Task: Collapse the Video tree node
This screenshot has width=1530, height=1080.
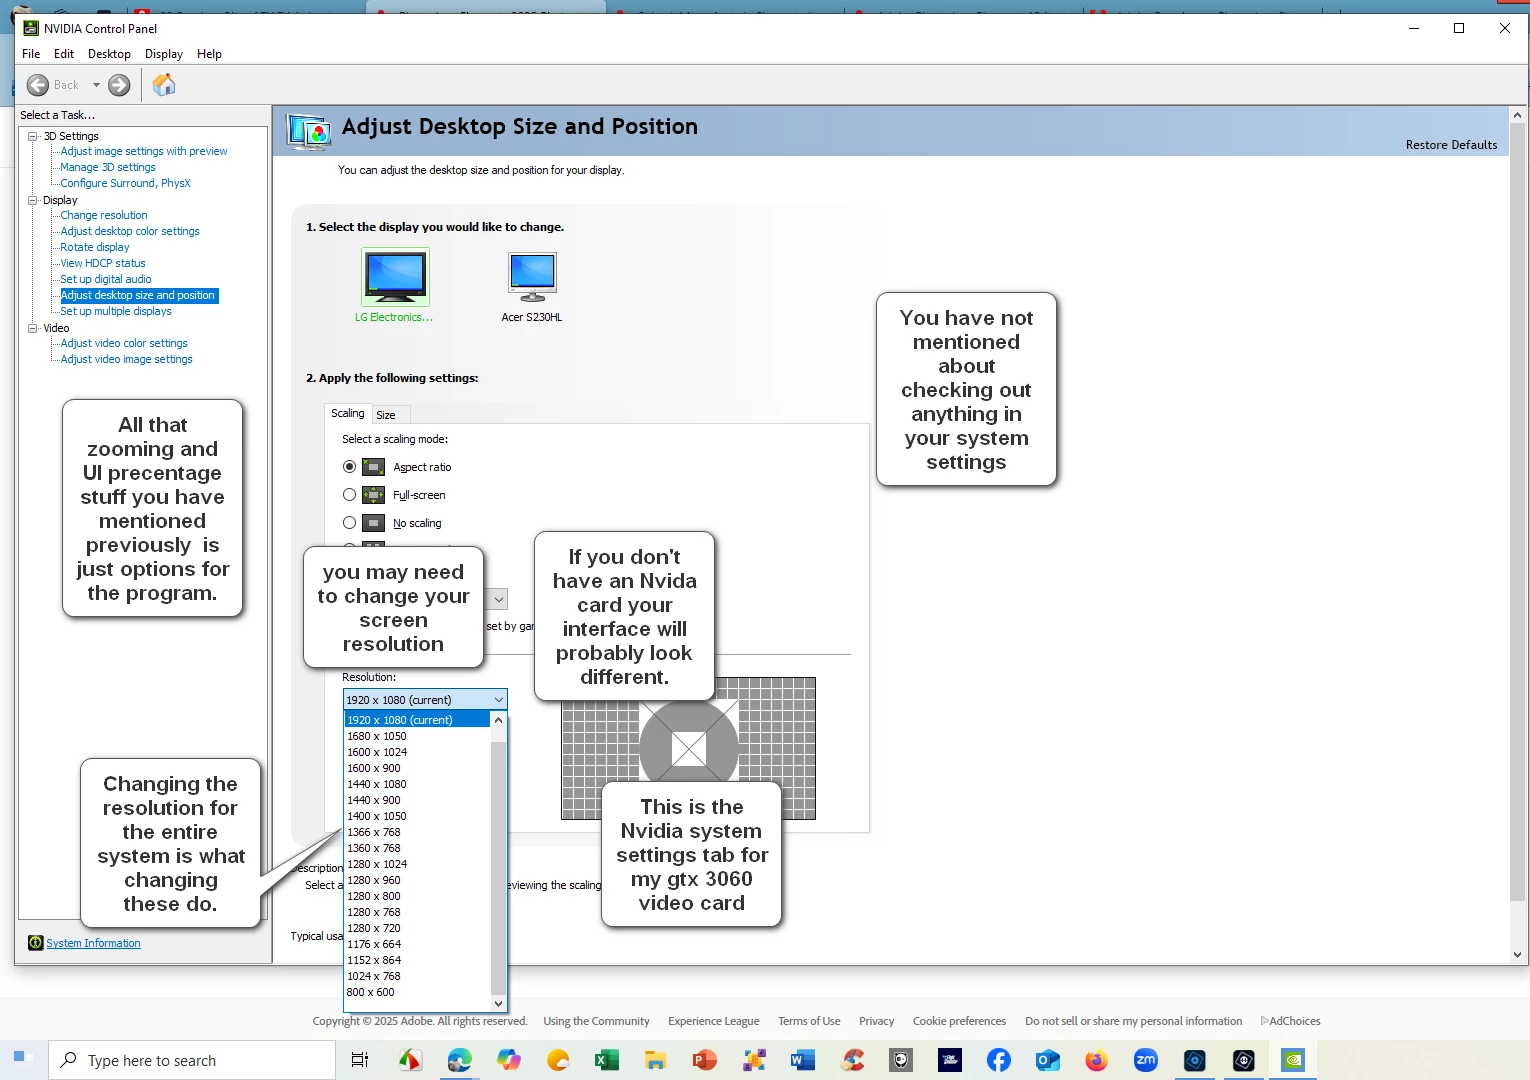Action: pyautogui.click(x=33, y=328)
